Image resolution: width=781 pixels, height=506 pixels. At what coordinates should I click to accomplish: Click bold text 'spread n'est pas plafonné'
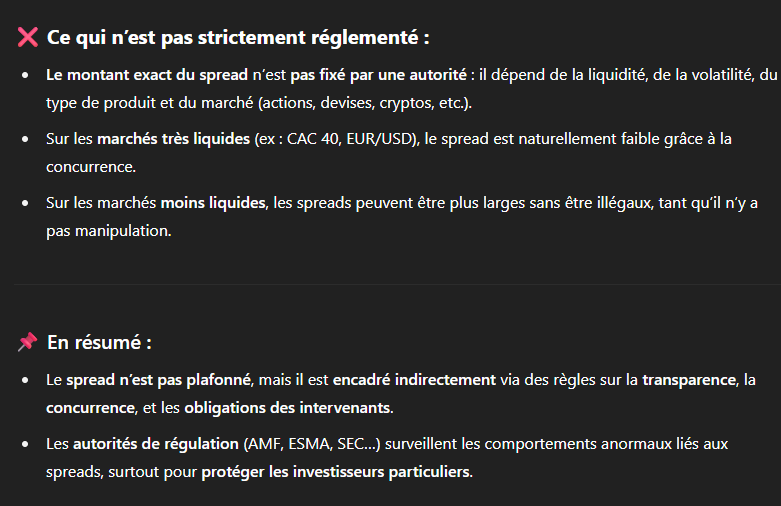tap(159, 380)
